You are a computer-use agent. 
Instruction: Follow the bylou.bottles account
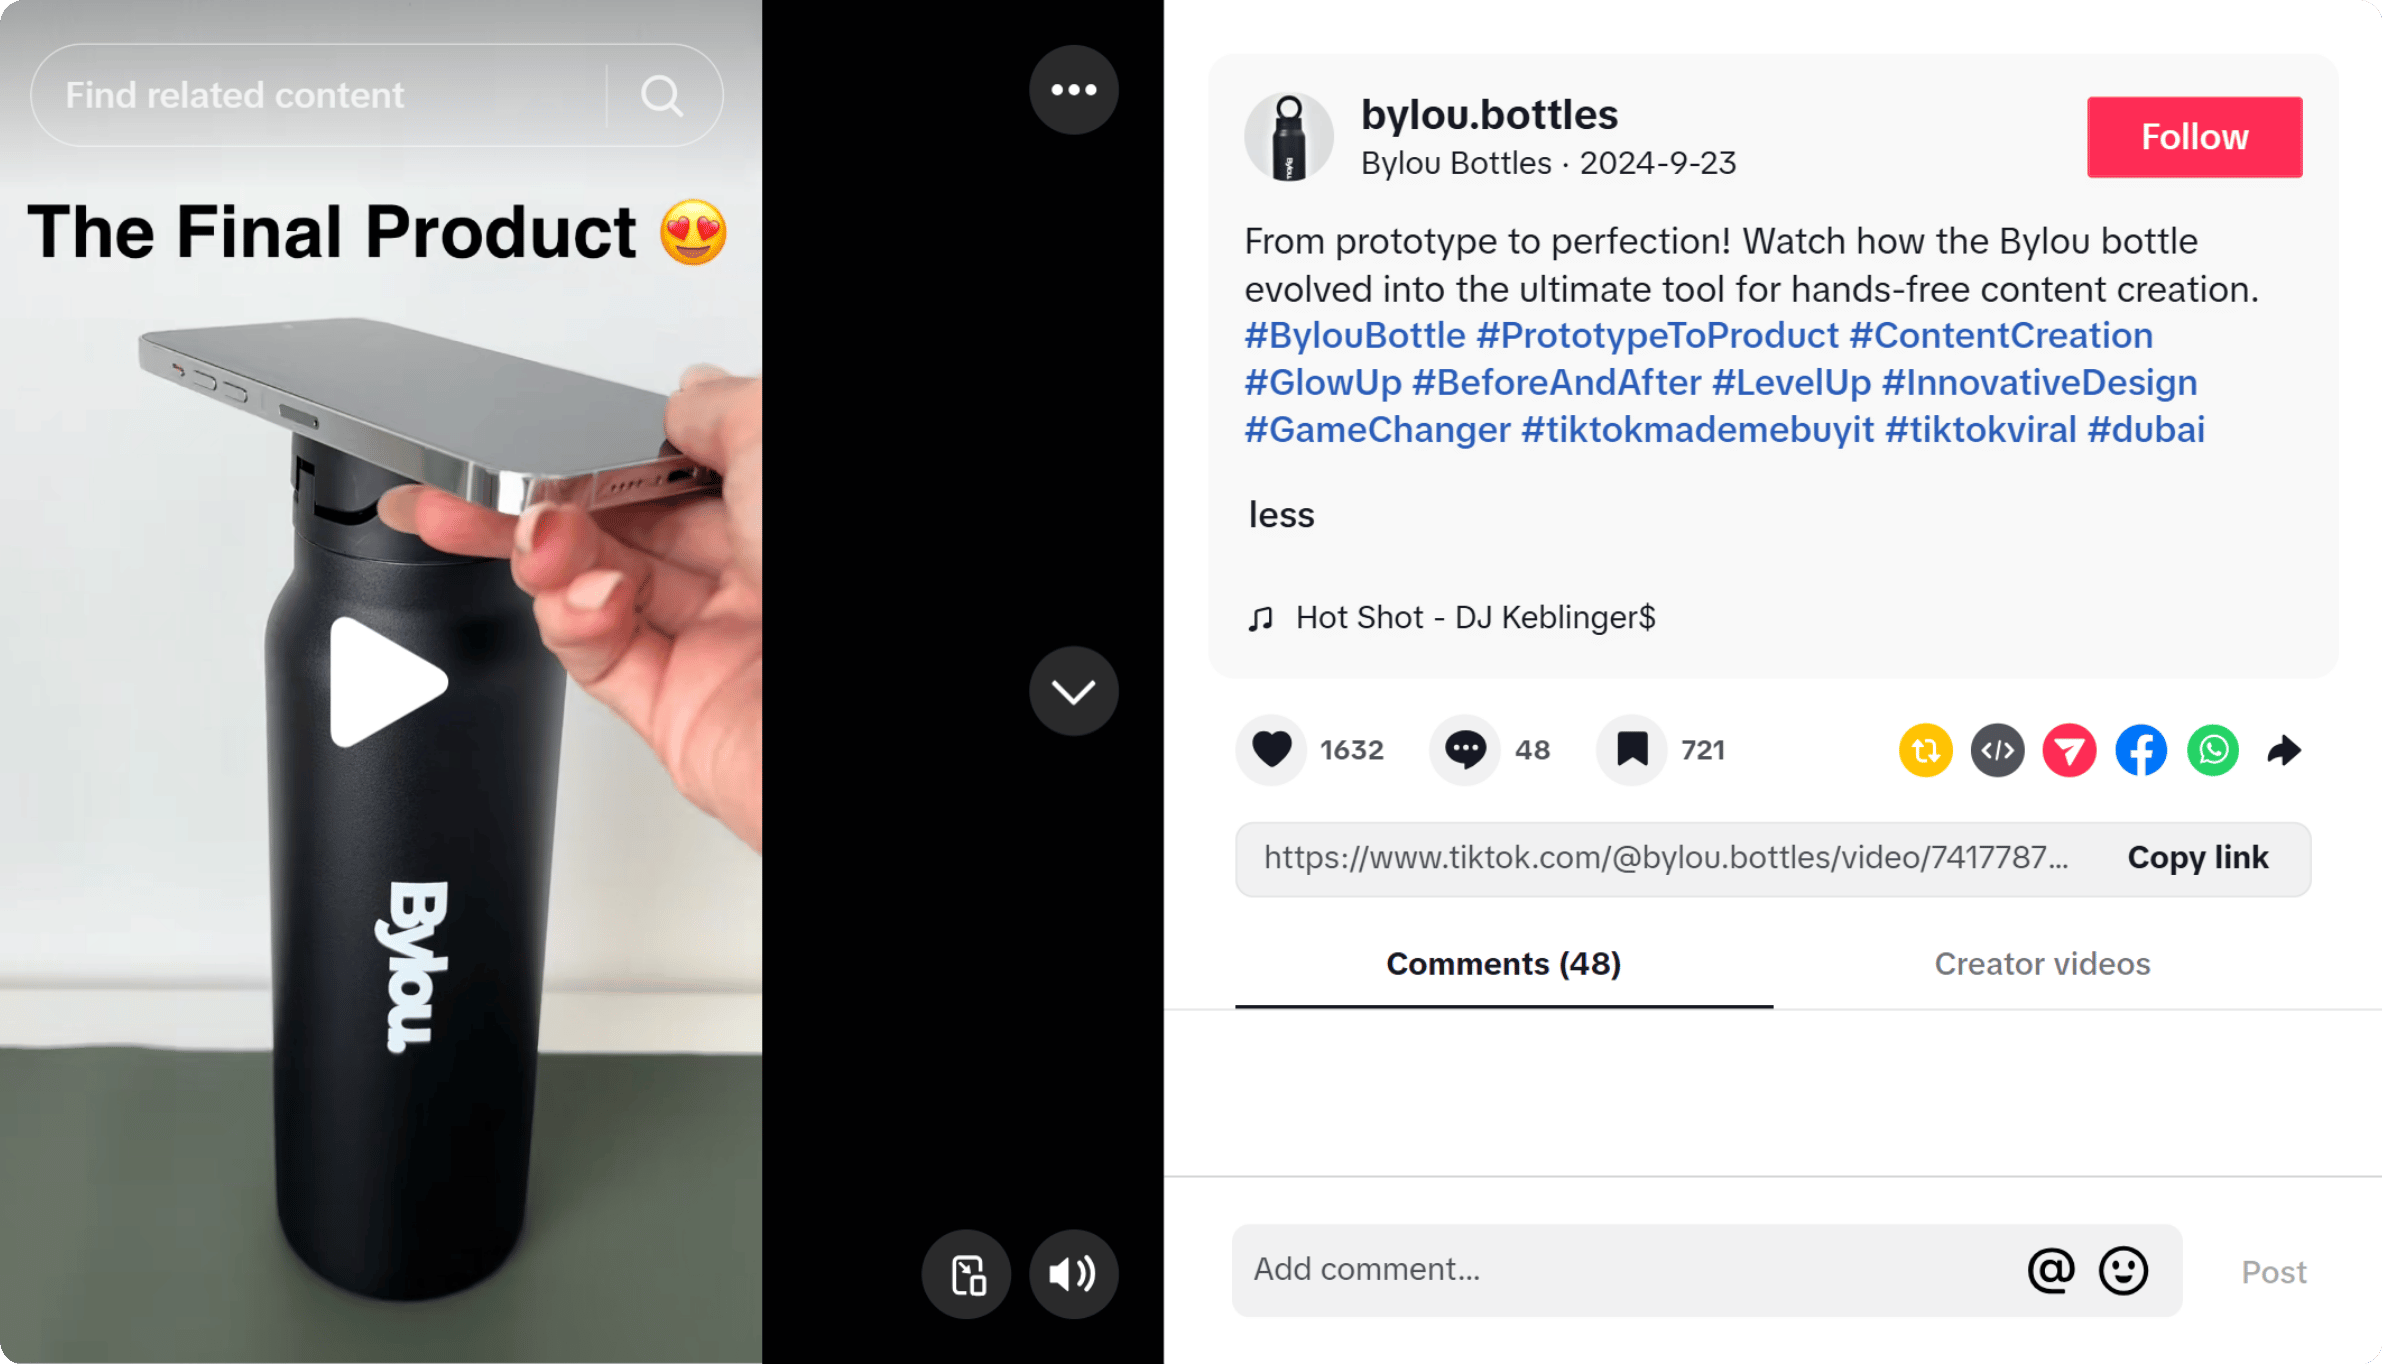coord(2194,137)
